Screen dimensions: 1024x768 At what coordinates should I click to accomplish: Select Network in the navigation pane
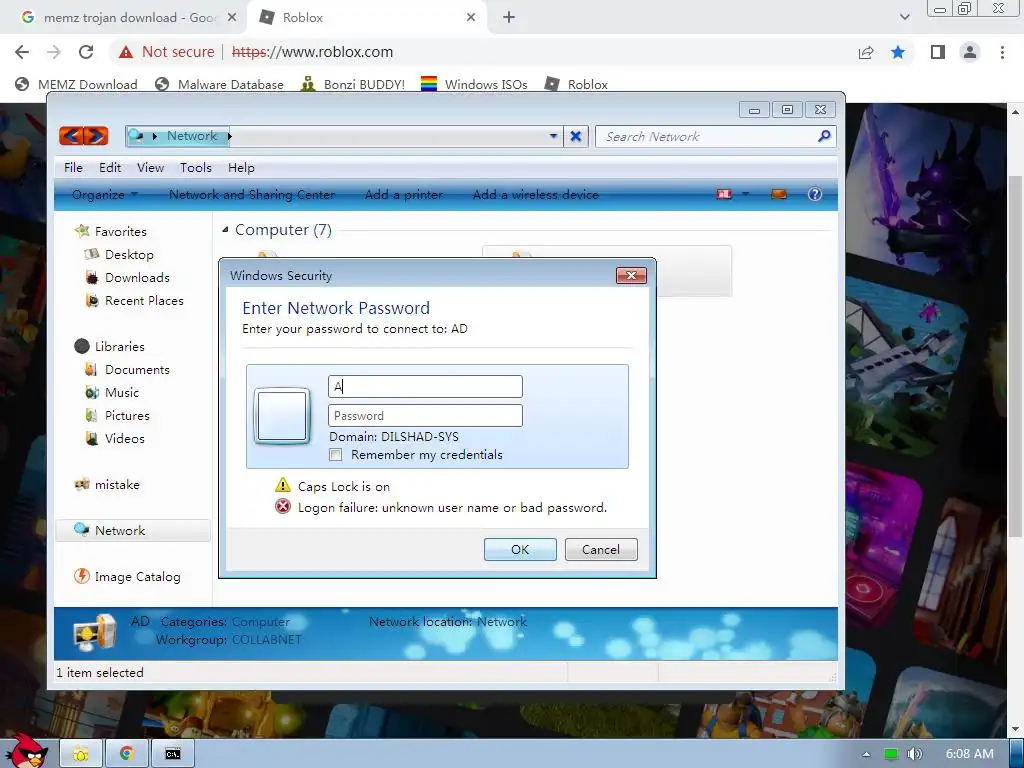coord(133,530)
